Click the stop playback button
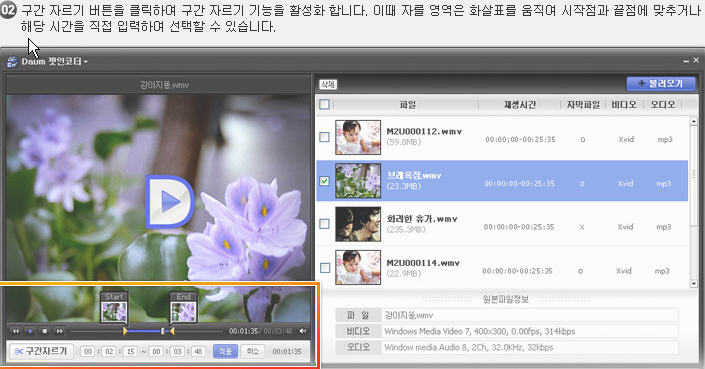The height and width of the screenshot is (369, 705). (45, 331)
